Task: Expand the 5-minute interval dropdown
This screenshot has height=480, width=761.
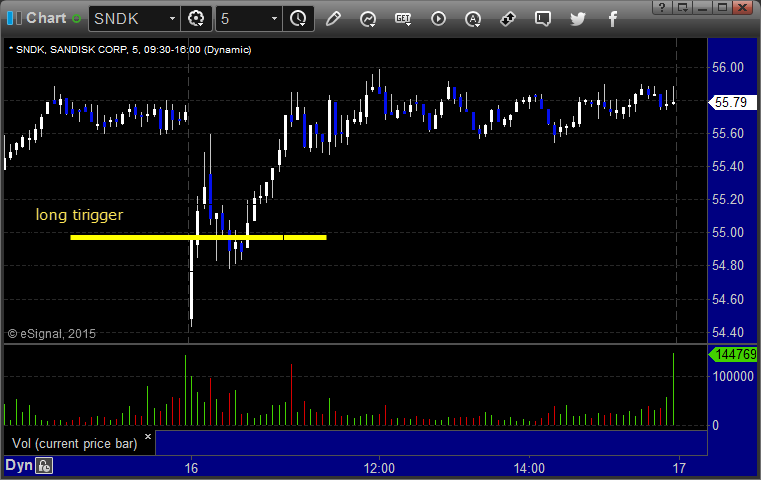Action: 274,19
